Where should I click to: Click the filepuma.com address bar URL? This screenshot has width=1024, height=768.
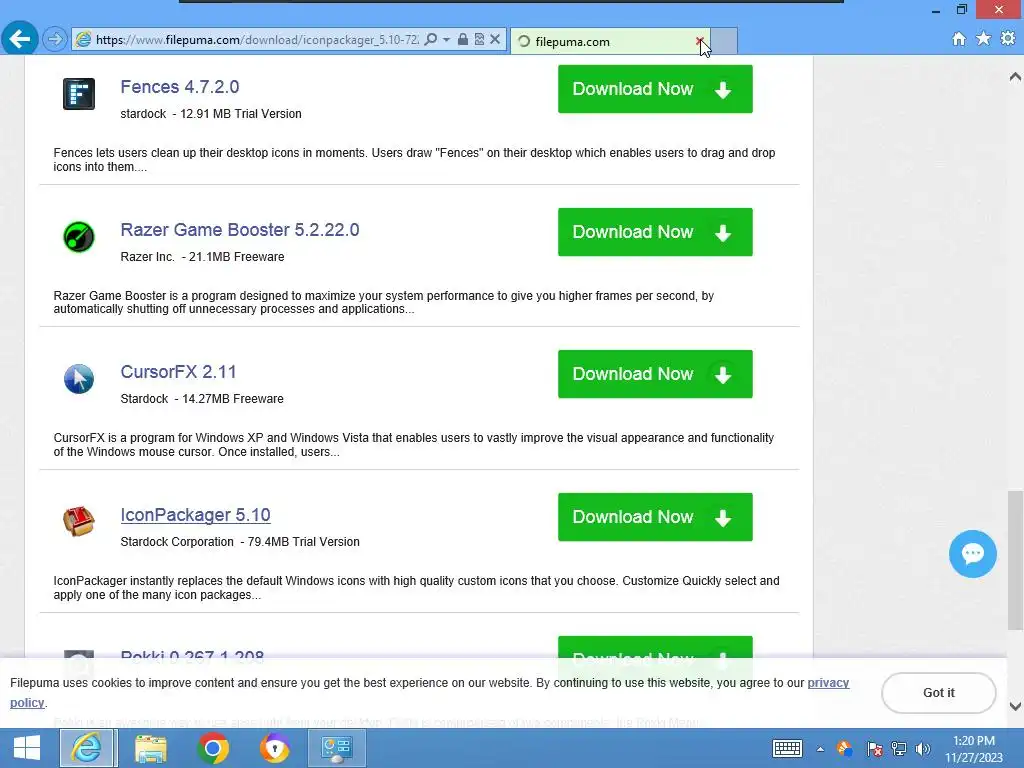tap(257, 40)
